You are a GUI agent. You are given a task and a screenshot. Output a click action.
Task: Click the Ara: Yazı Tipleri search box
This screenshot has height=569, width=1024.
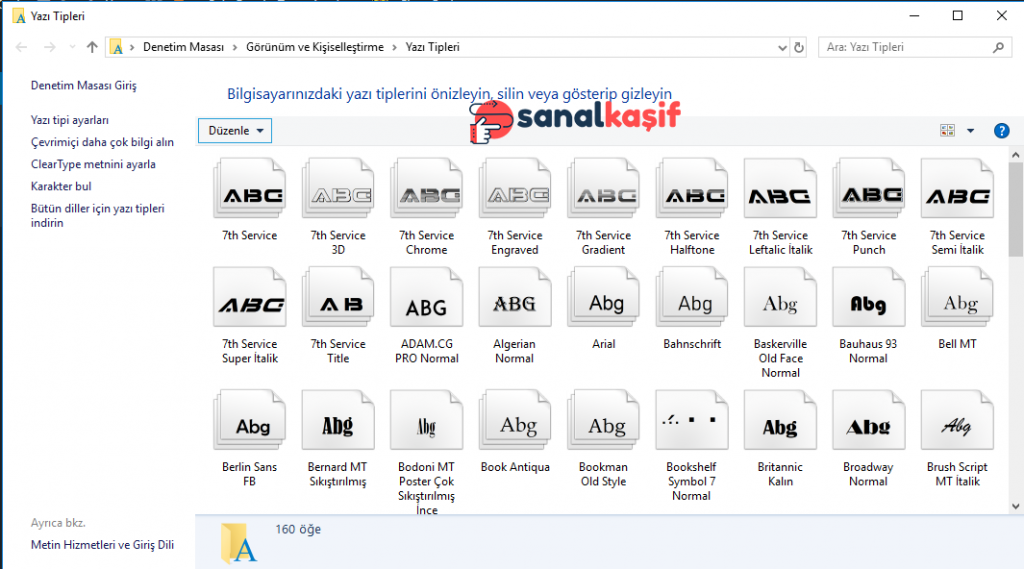pos(905,47)
